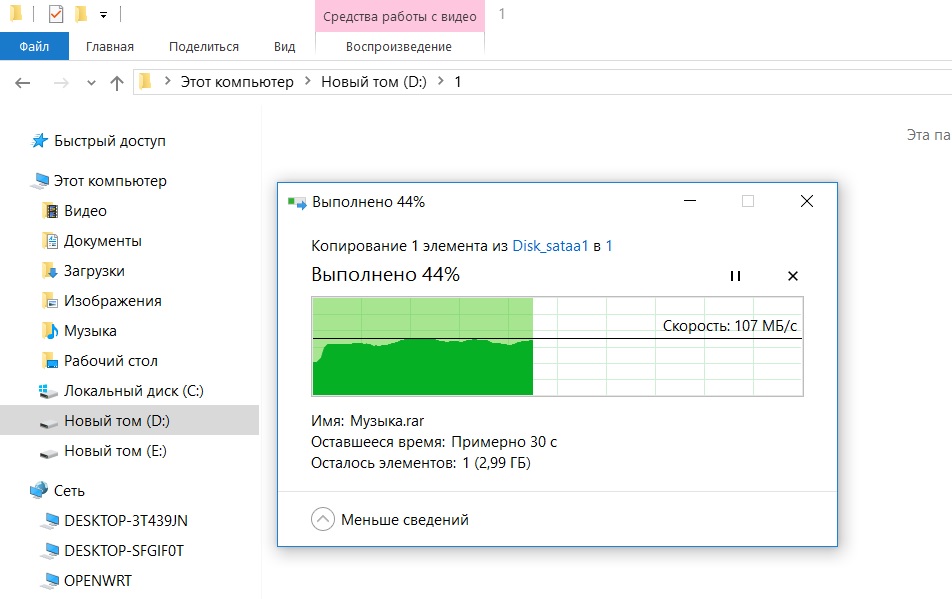Open source link Disk_sataa1 in copy dialog
The width and height of the screenshot is (952, 599).
[x=550, y=246]
